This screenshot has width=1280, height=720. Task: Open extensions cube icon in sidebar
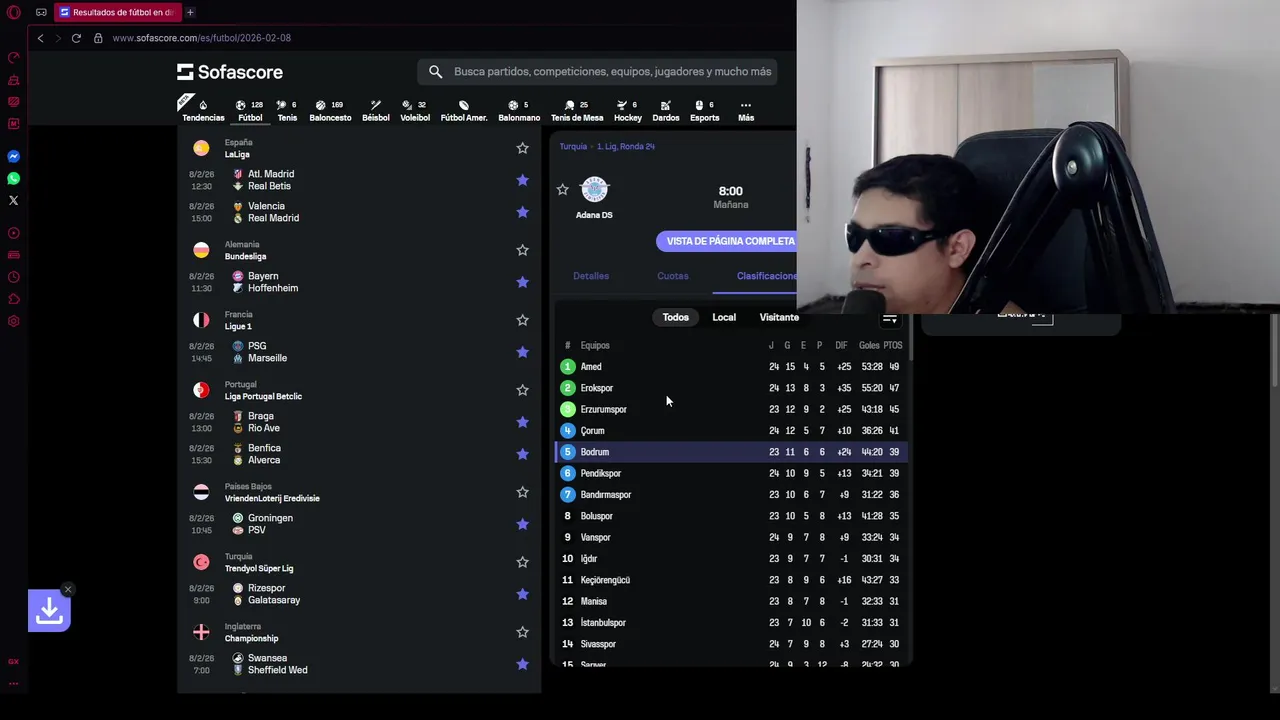[x=14, y=299]
